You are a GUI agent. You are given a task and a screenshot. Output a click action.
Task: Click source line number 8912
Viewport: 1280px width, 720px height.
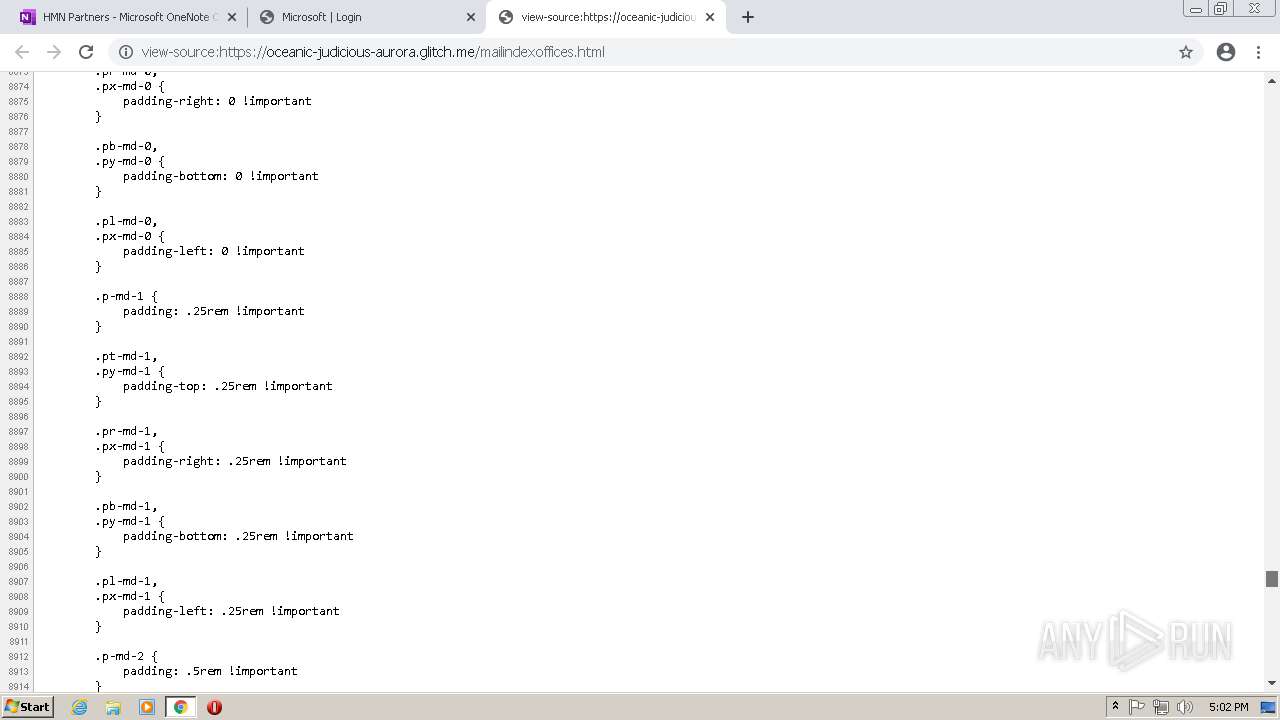pos(18,656)
